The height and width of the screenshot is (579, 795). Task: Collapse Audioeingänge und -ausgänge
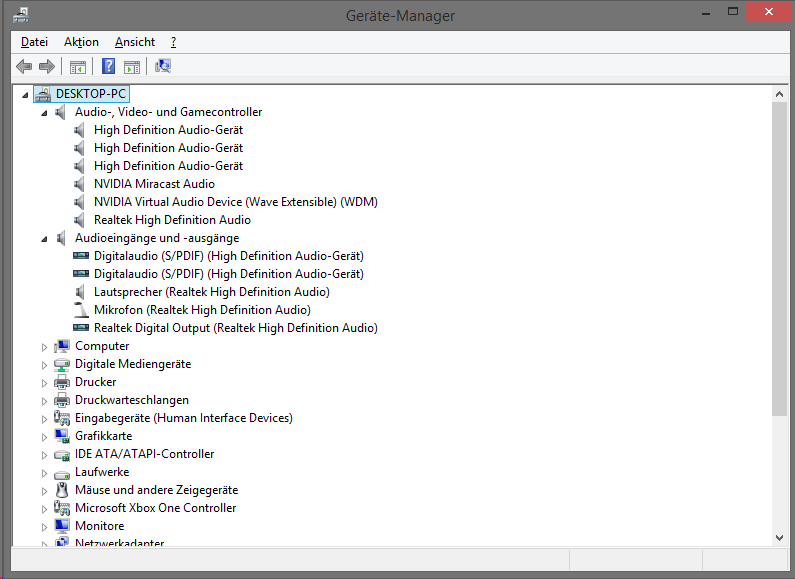(x=45, y=239)
